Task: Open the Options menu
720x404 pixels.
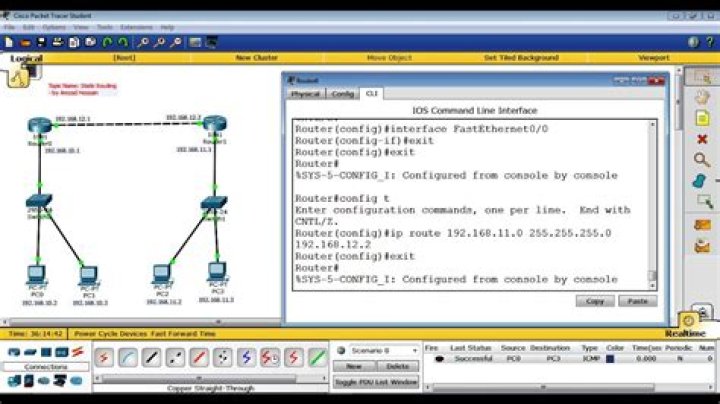Action: tap(54, 27)
